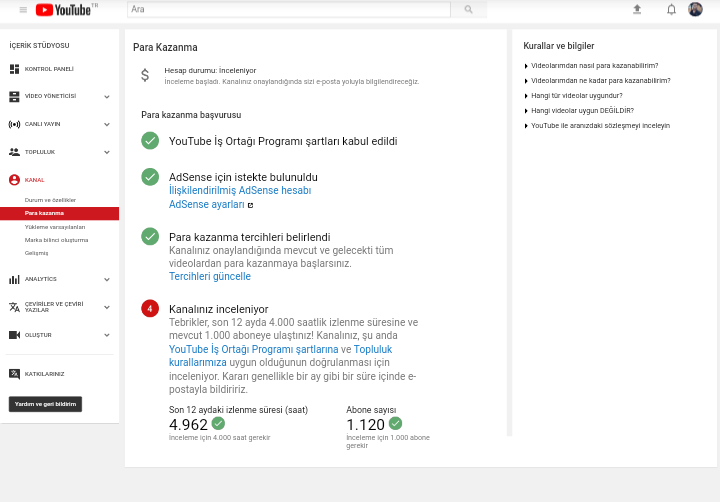Image resolution: width=720 pixels, height=502 pixels.
Task: Expand 'Hangi tür videolar uygundur?' triangle
Action: pos(526,96)
